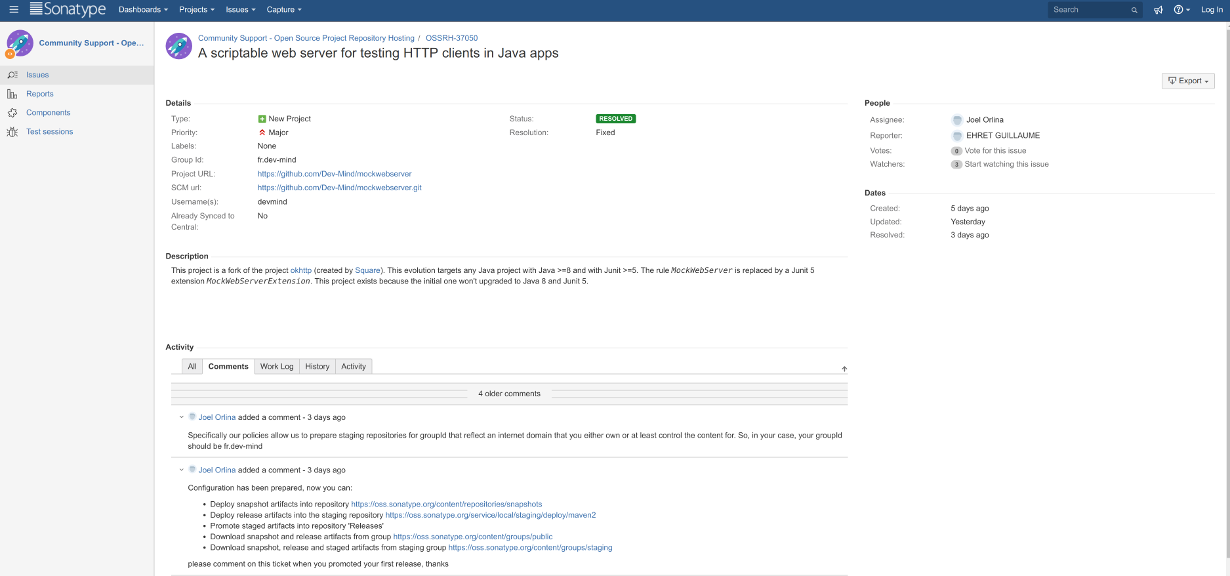
Task: Switch to the All activity tab
Action: 192,367
